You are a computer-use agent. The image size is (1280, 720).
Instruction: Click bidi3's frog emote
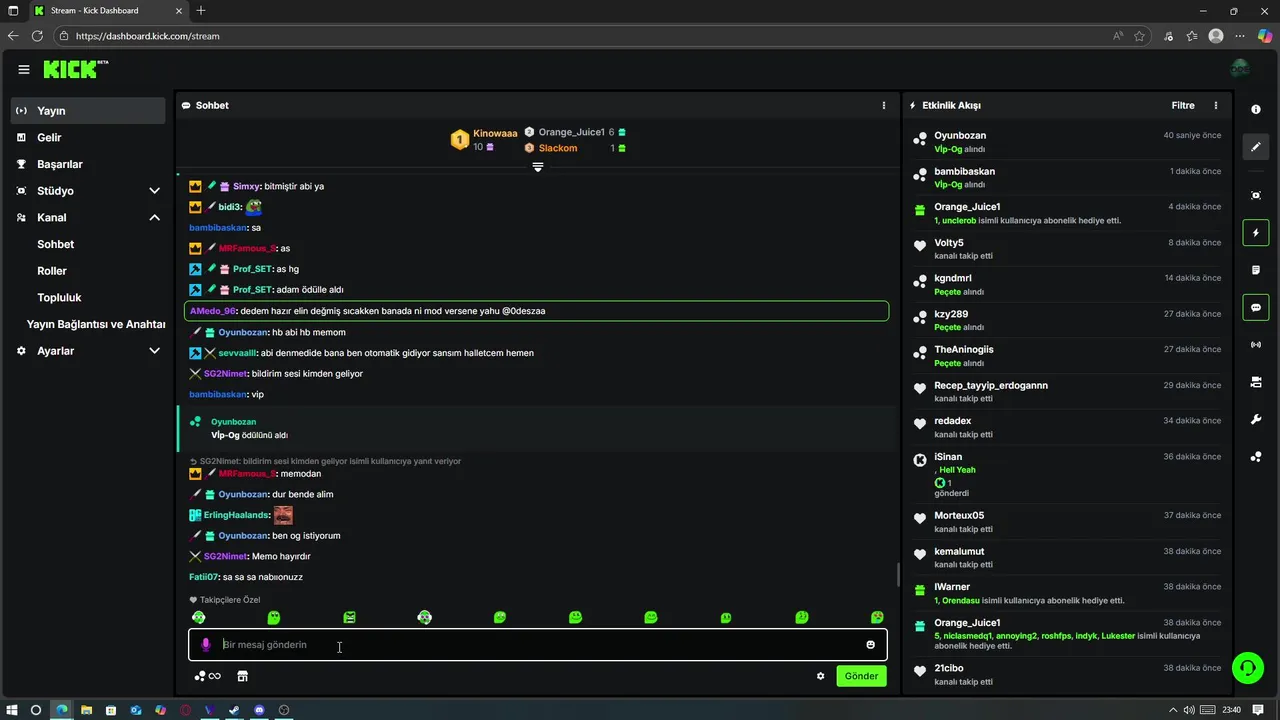pos(254,207)
